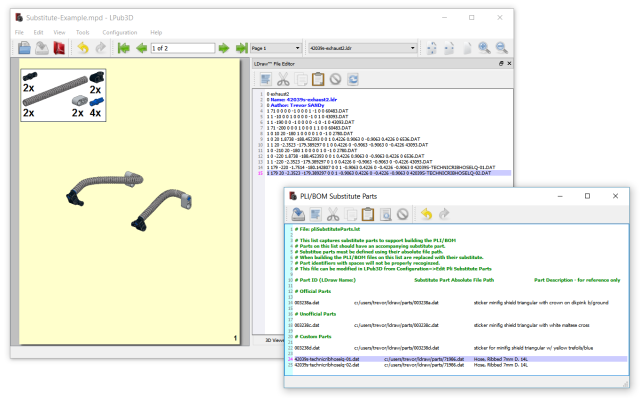640x398 pixels.
Task: Select all in the LDraw File Editor toolbar
Action: click(266, 79)
